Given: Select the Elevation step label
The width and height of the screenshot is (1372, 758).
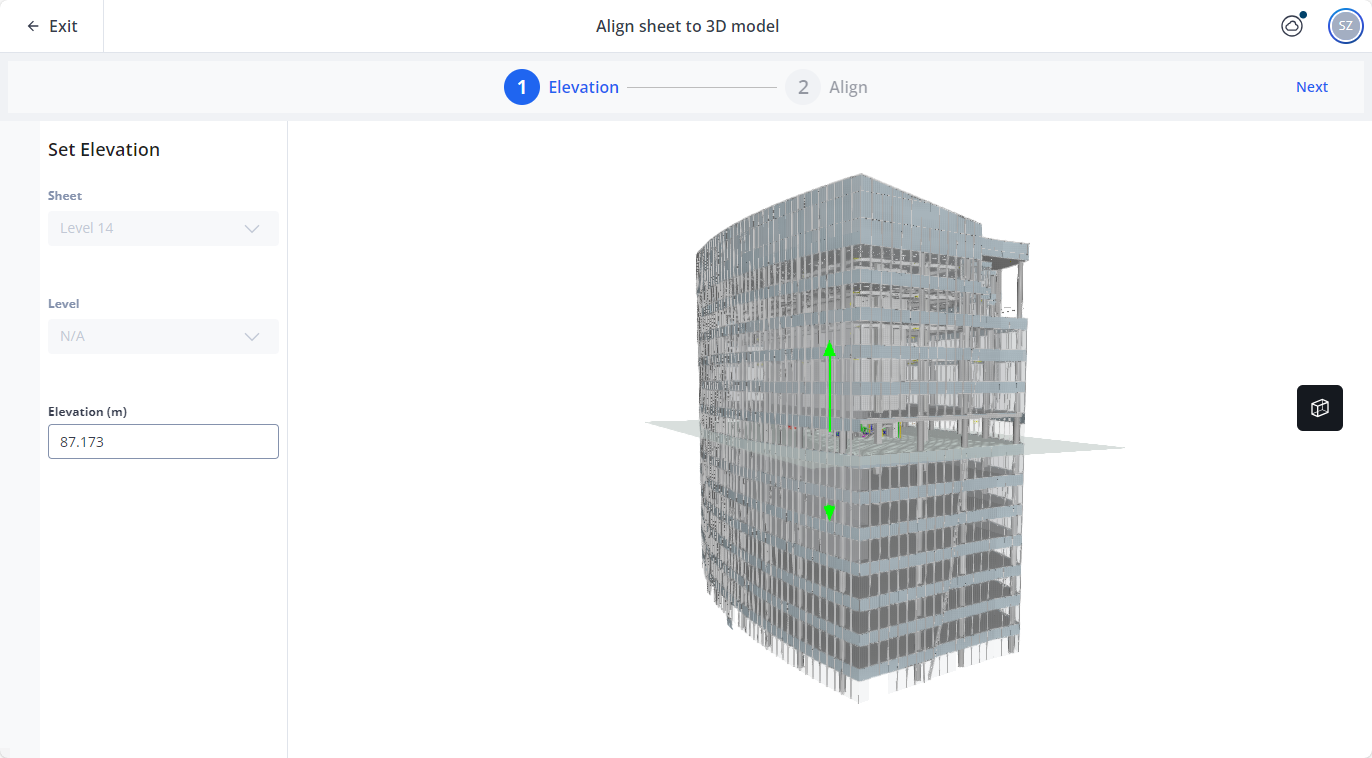Looking at the screenshot, I should click(x=583, y=87).
